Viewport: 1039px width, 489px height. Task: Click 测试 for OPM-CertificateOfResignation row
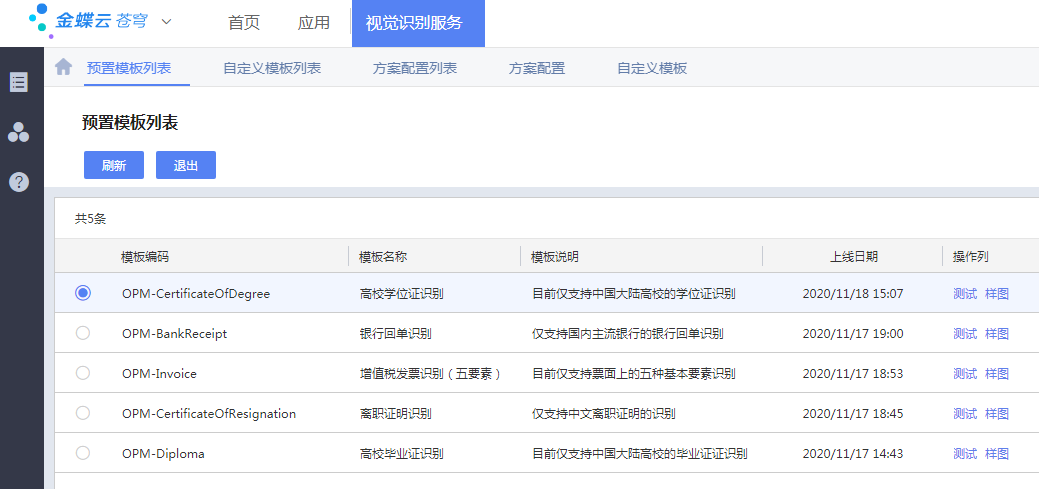(x=965, y=413)
